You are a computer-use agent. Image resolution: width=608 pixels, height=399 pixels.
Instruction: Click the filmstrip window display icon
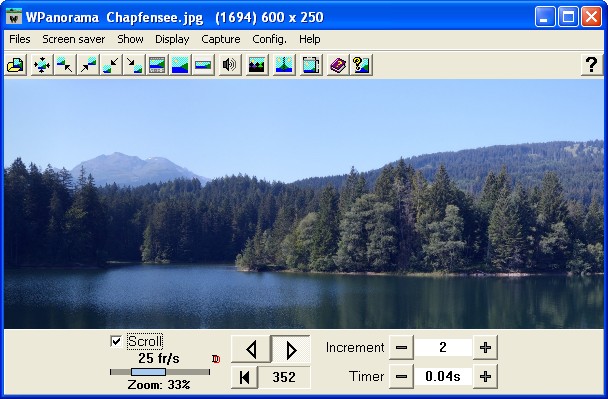click(157, 65)
